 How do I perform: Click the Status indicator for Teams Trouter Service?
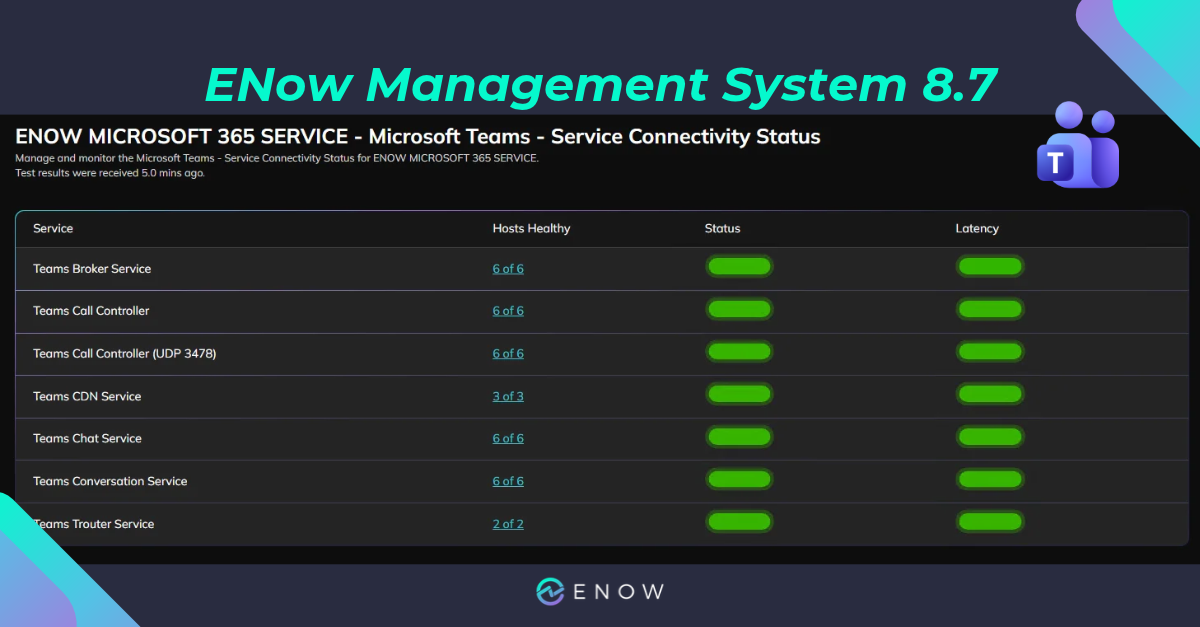click(x=740, y=522)
